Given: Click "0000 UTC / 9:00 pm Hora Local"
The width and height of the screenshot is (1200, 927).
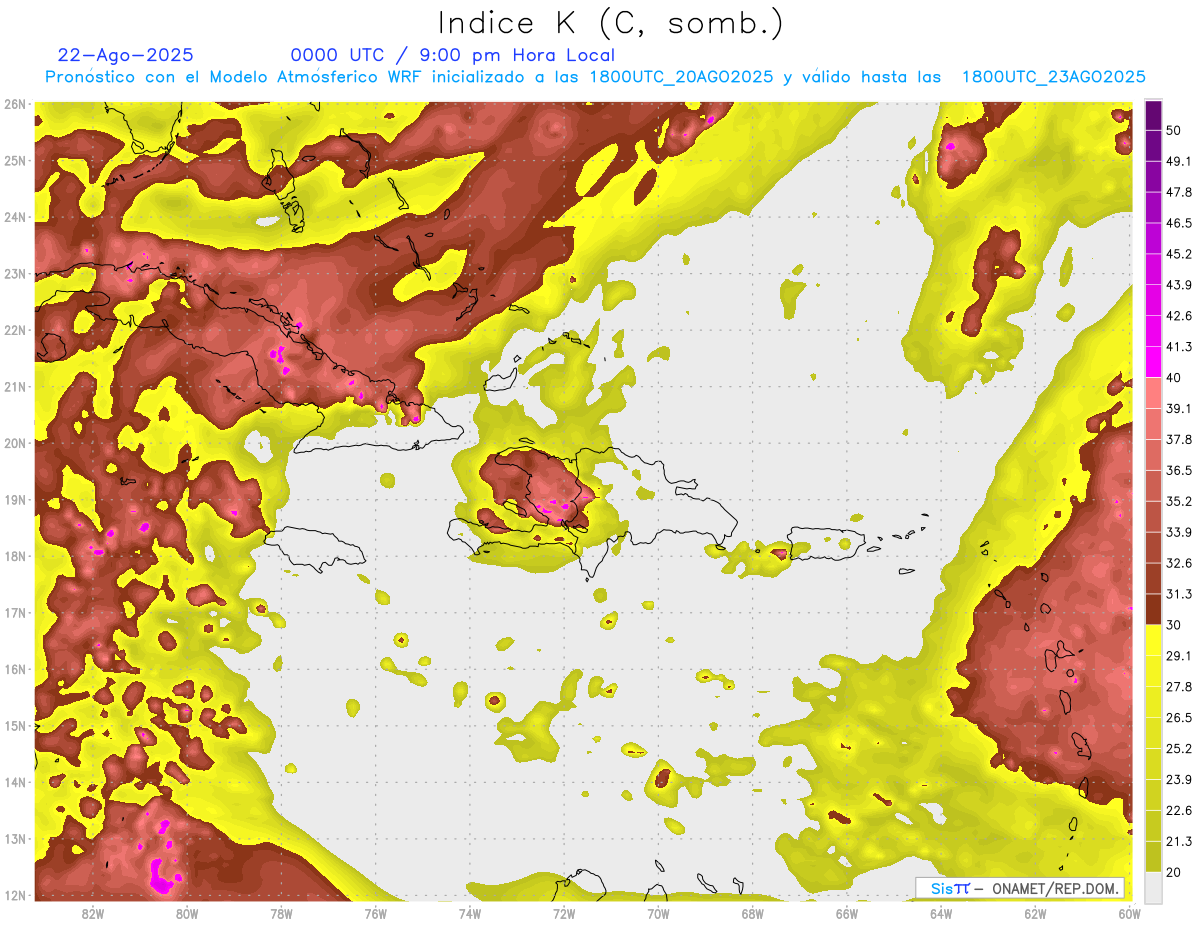Looking at the screenshot, I should [452, 55].
